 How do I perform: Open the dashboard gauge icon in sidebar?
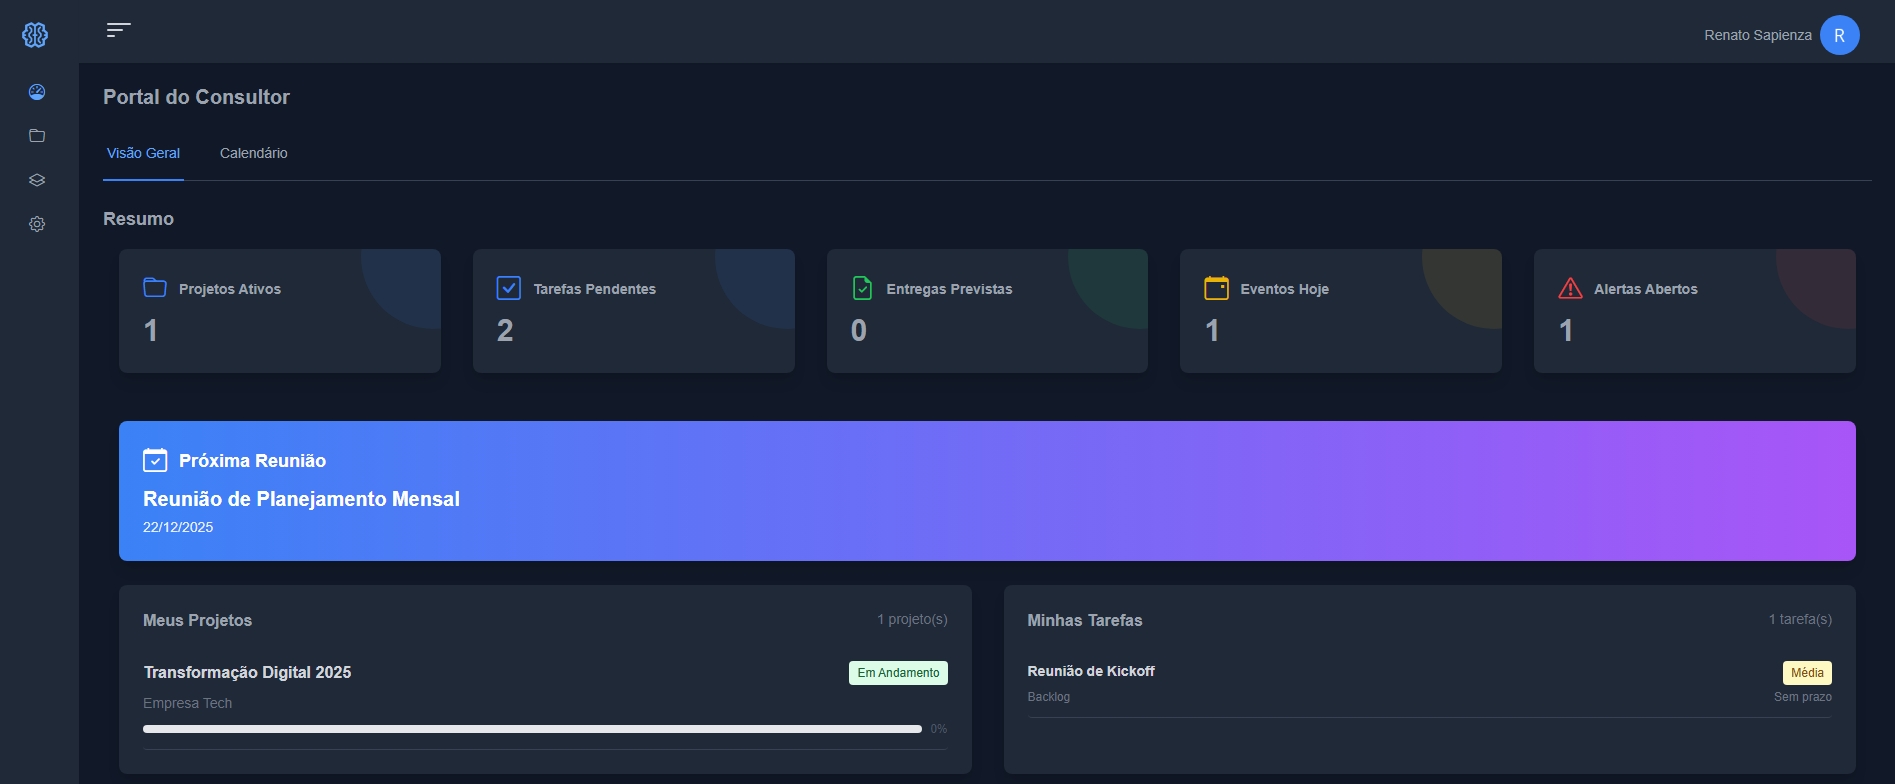[x=37, y=92]
